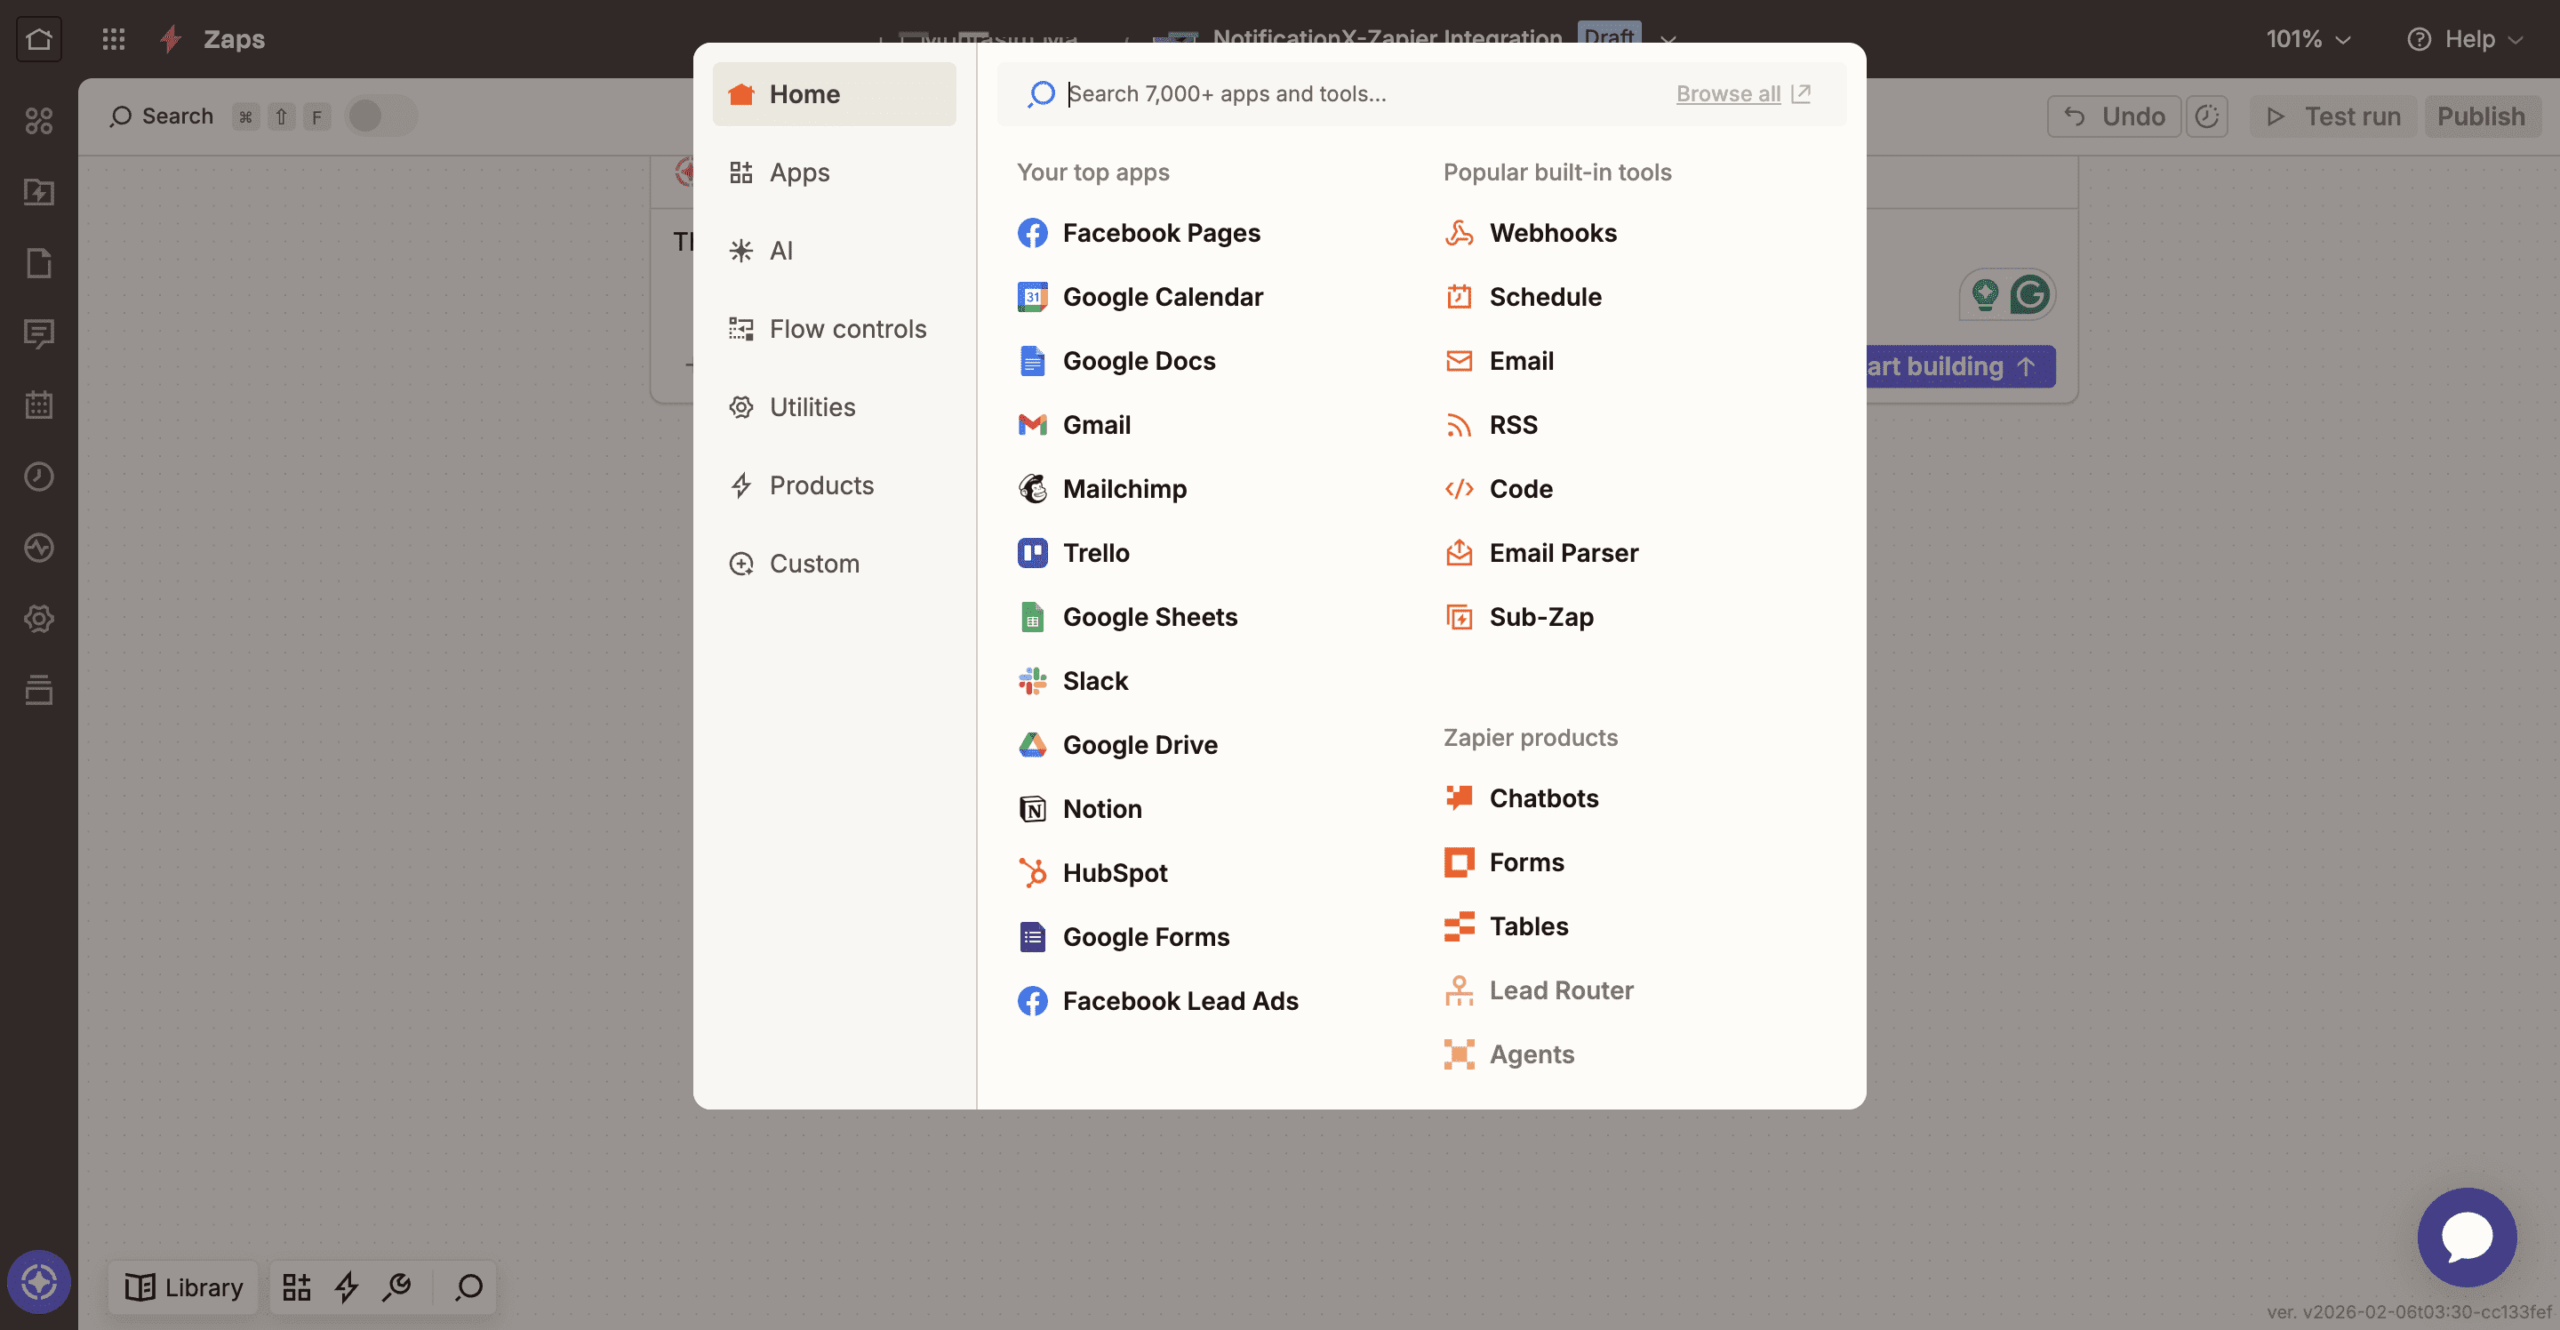Select the Code built-in tool

click(1520, 489)
